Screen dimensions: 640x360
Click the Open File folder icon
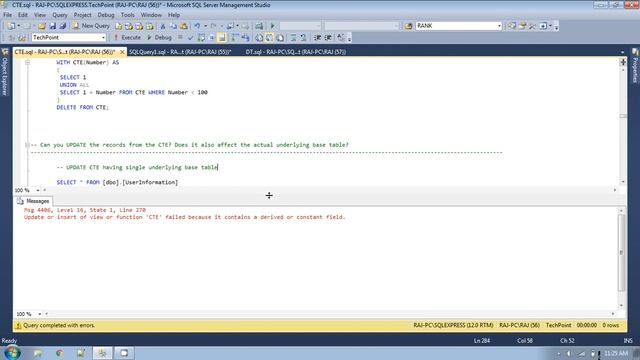pyautogui.click(x=42, y=26)
